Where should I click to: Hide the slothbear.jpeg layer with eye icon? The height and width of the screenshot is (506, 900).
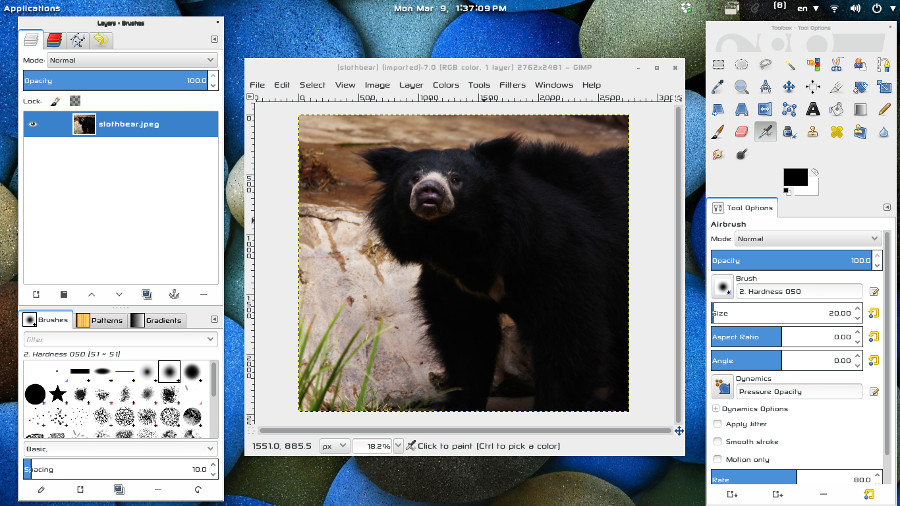[33, 124]
